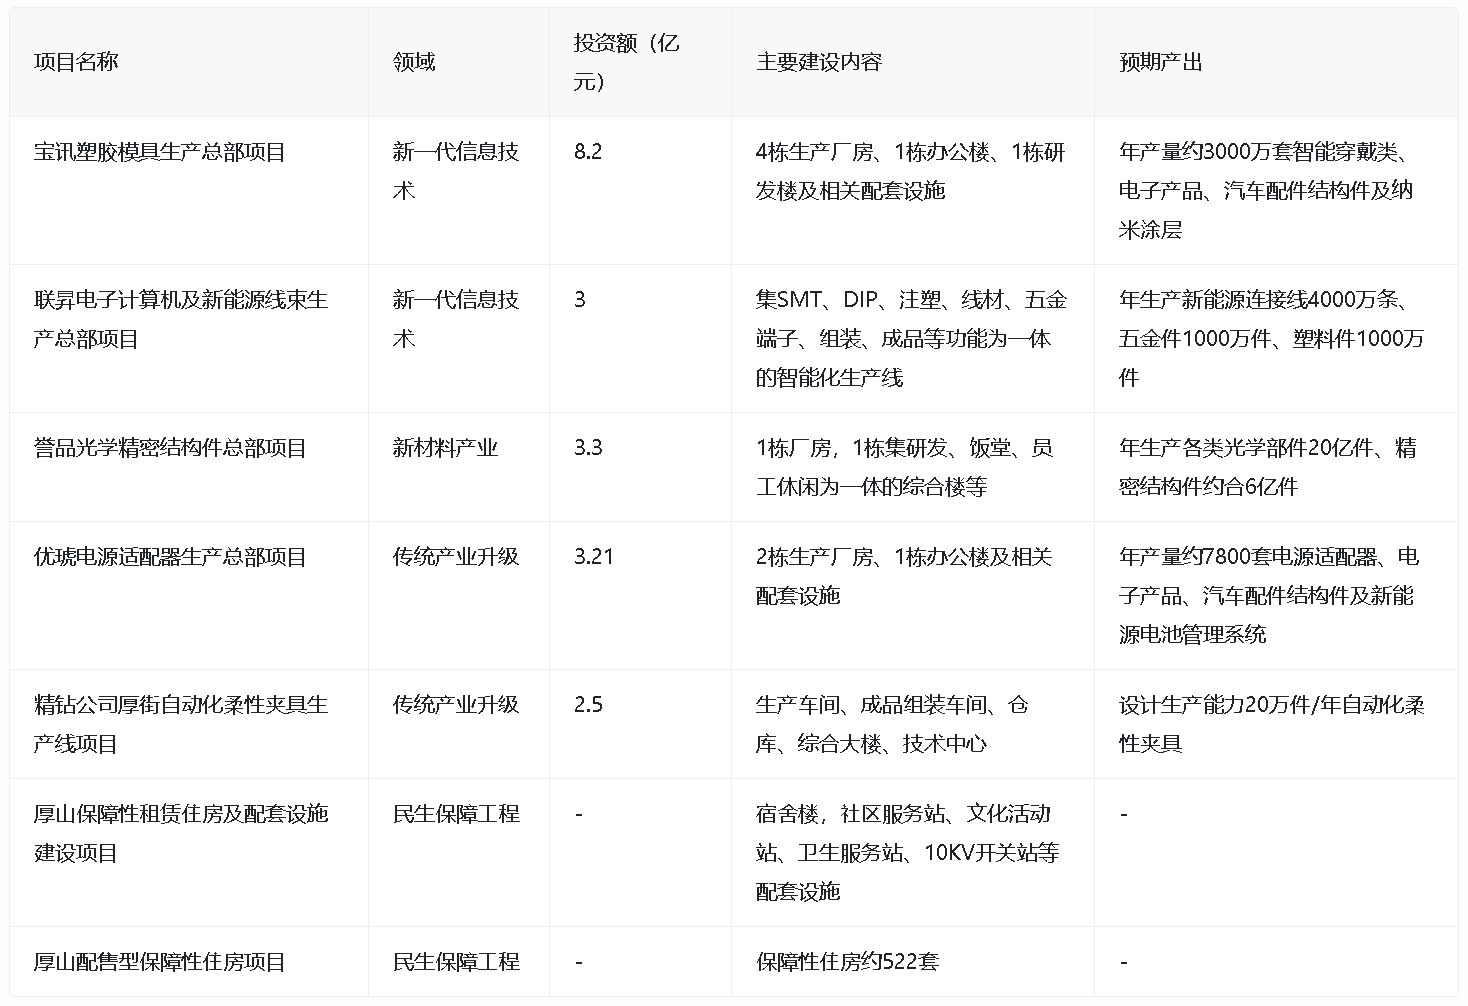Click the 设计生产能力20万件 expected output cell

pos(1271,724)
